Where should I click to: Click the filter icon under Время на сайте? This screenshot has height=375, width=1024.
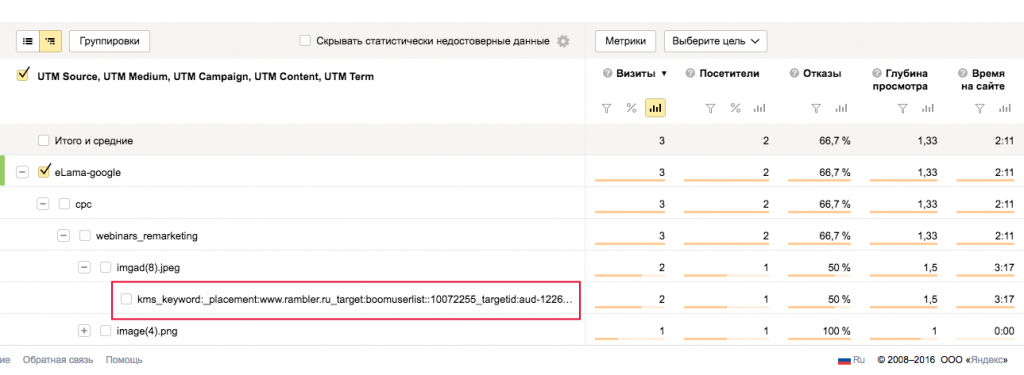(x=980, y=108)
